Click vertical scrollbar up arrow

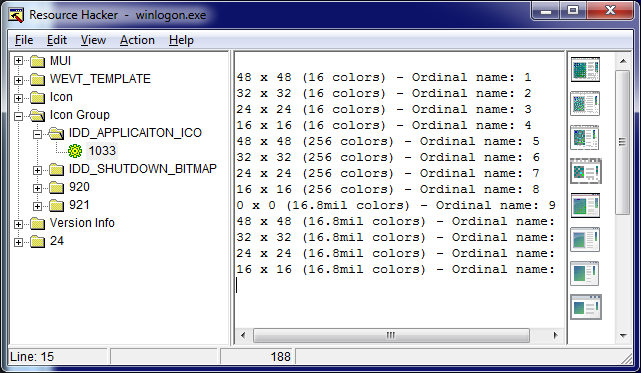tap(623, 61)
